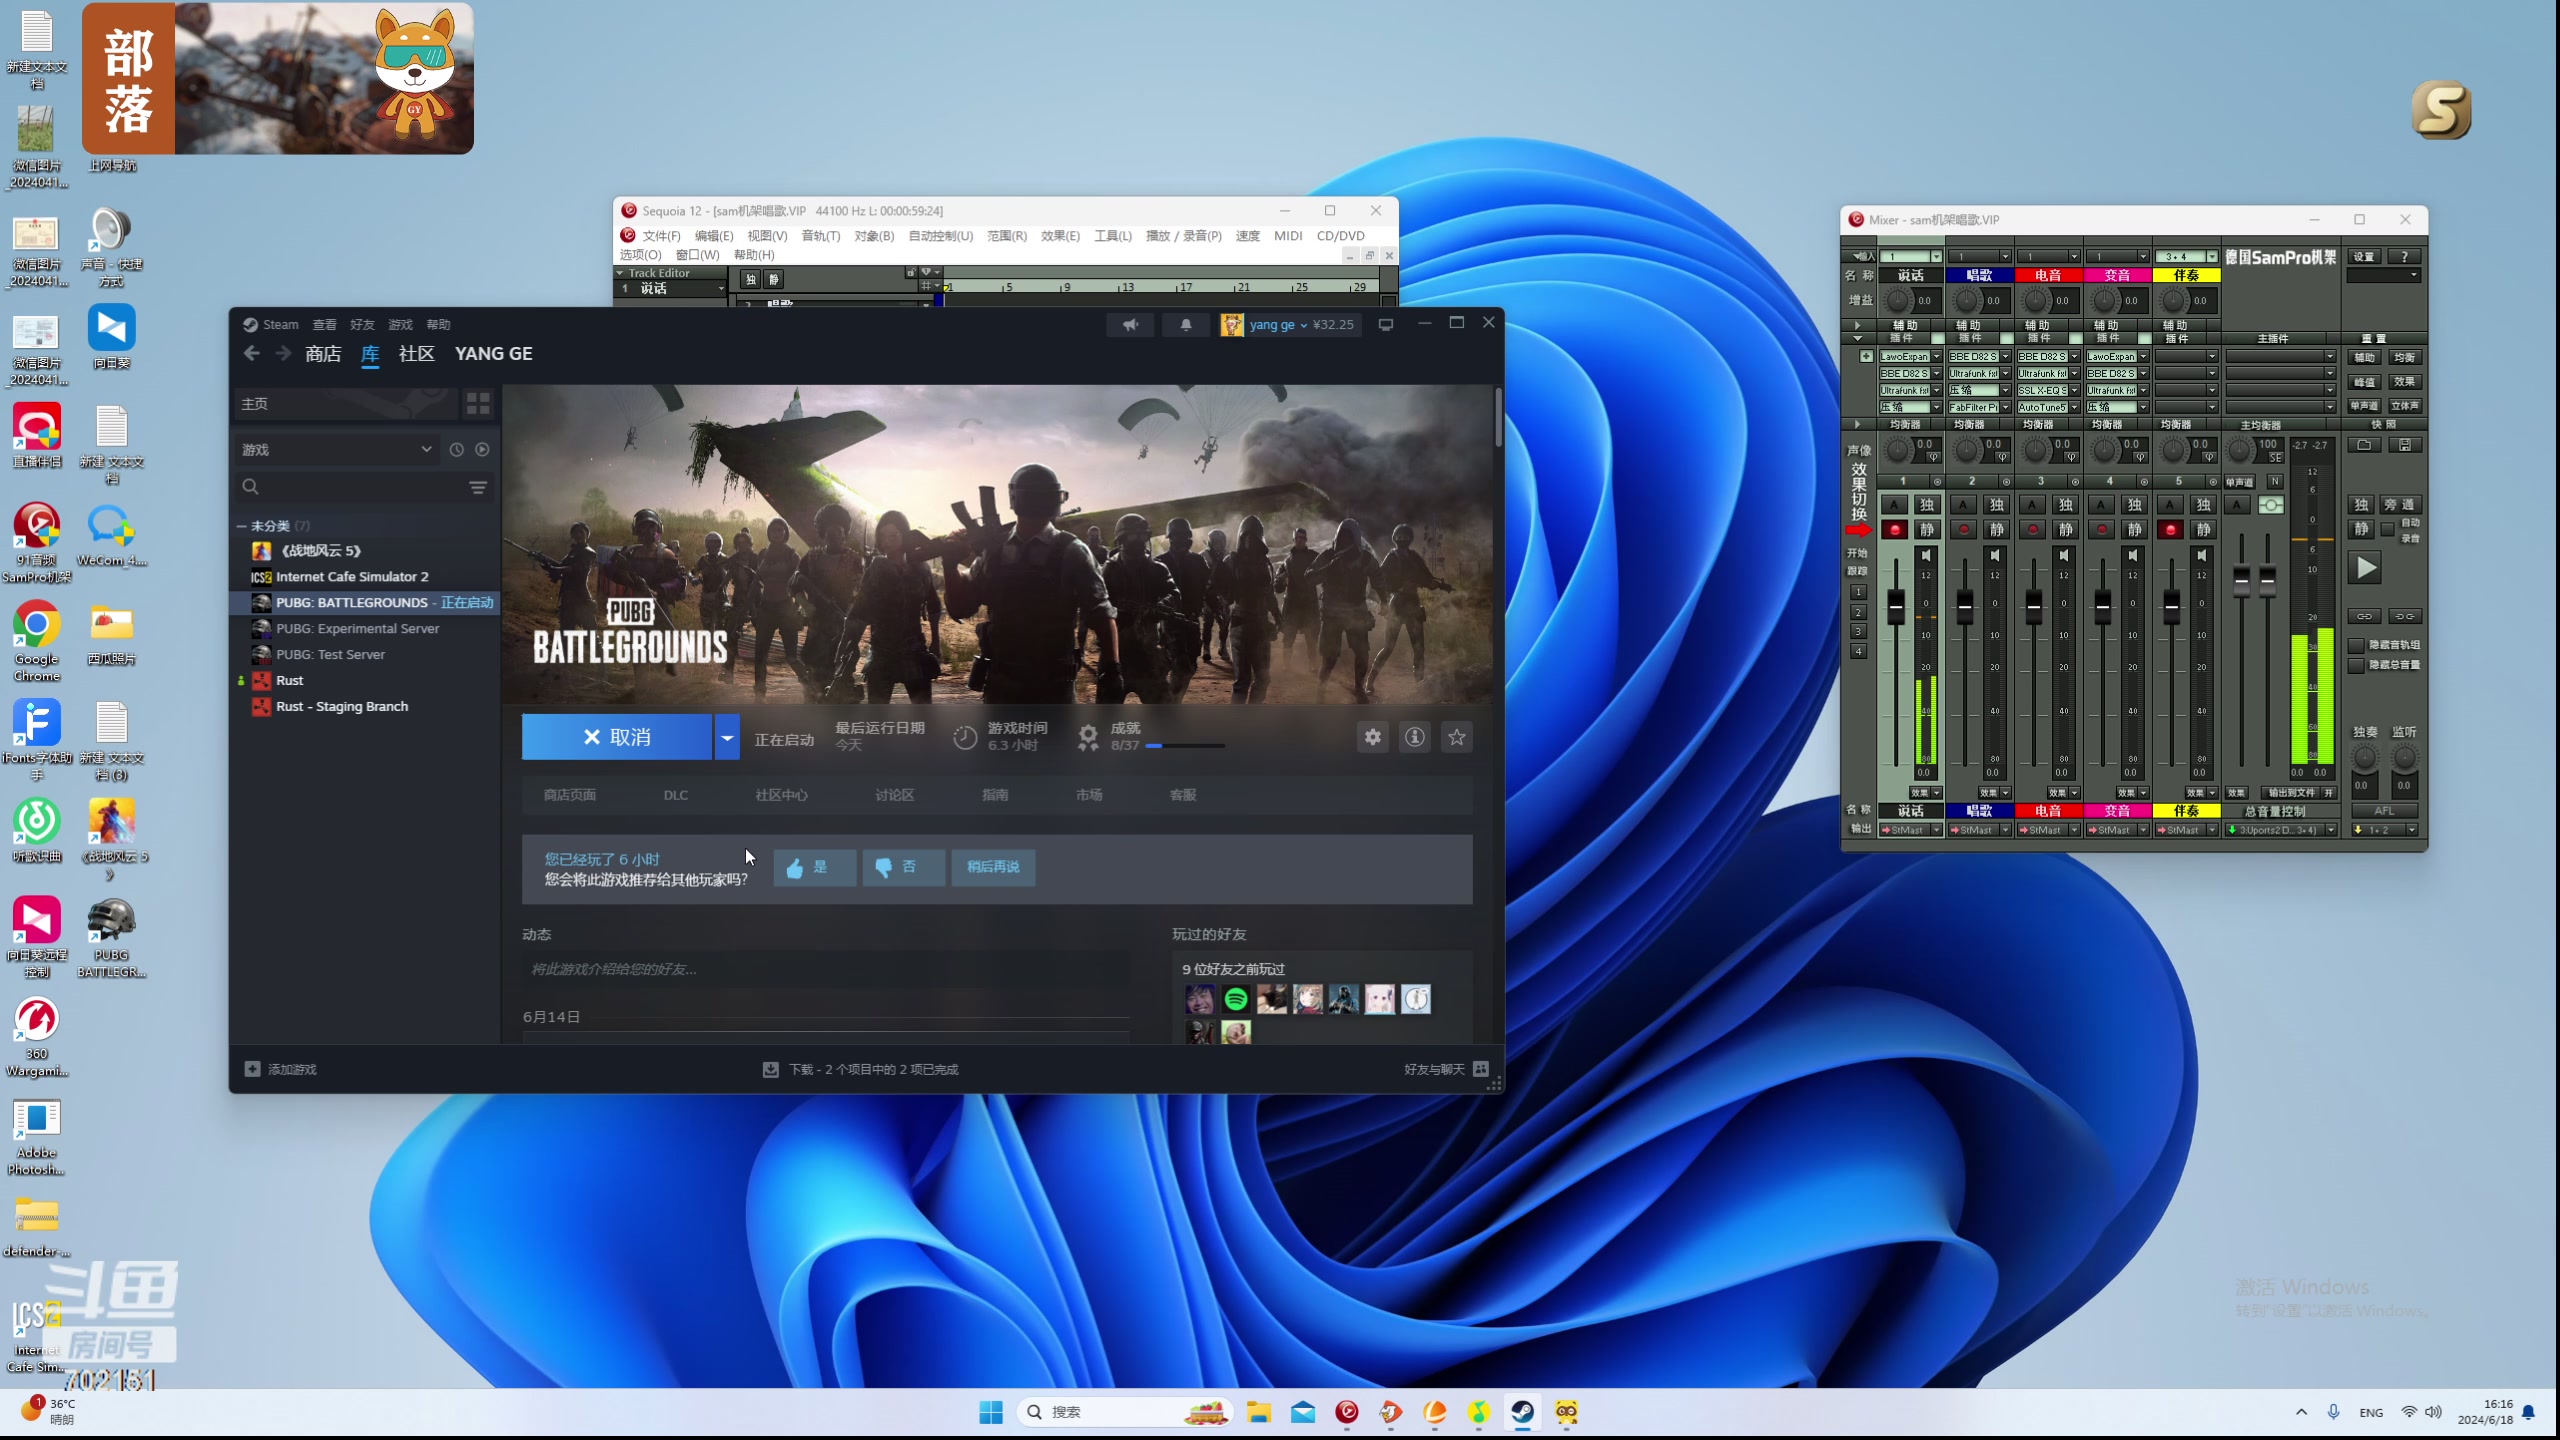Screen dimensions: 2560x1440
Task: Toggle the 隐藏音轨组 checkbox in Mixer
Action: (2357, 645)
